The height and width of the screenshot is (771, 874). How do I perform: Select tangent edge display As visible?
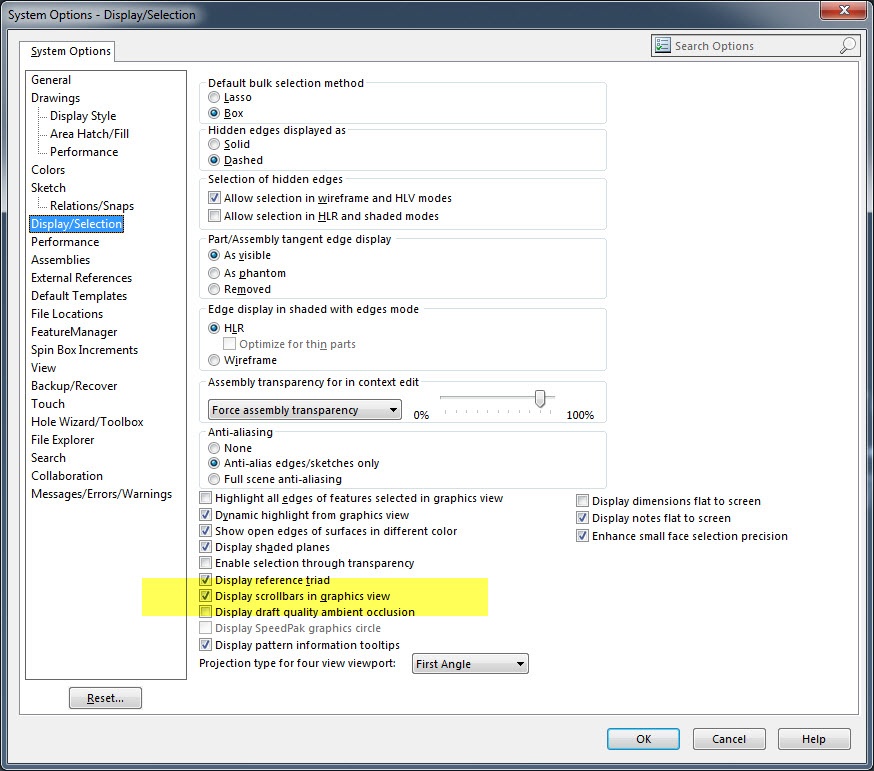pos(214,255)
